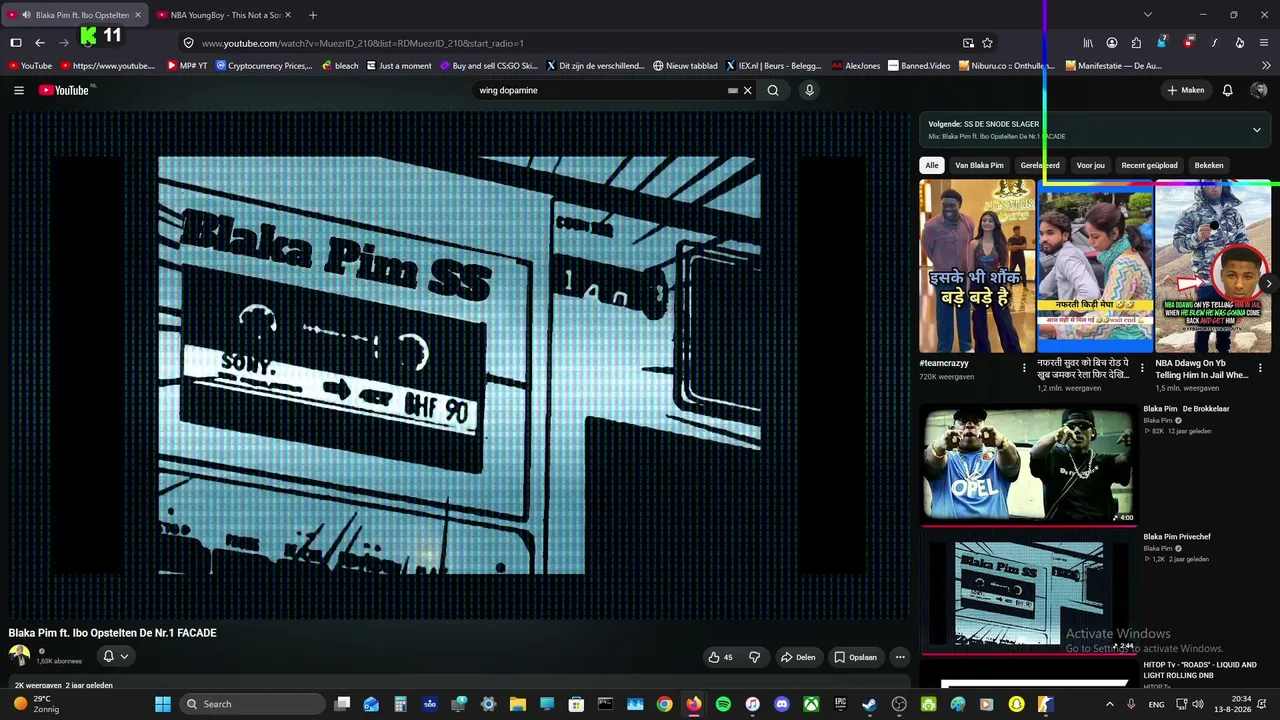This screenshot has width=1280, height=720.
Task: Open a new browser tab
Action: [x=313, y=15]
